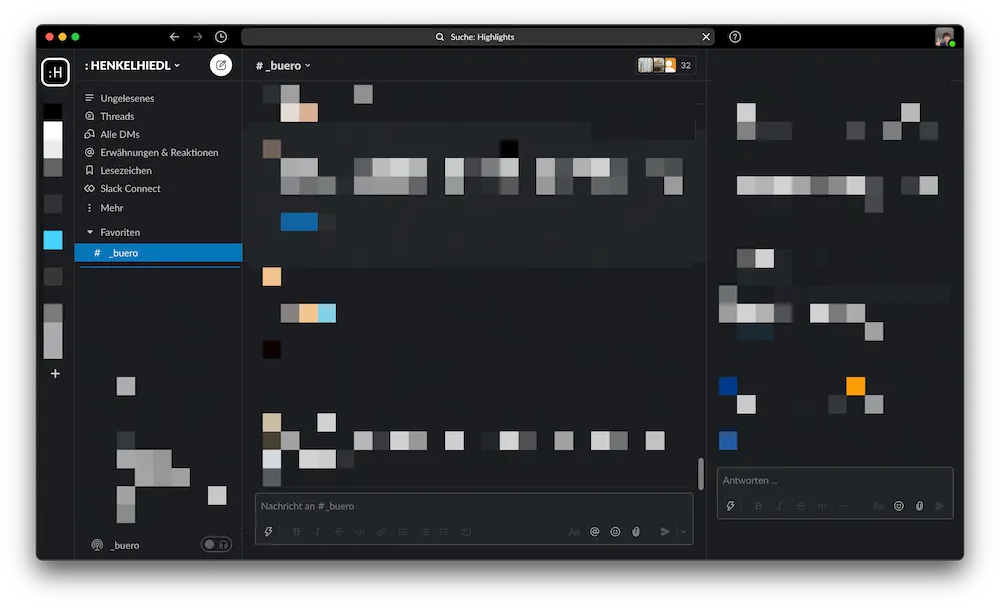
Task: Expand Mehr in the sidebar
Action: point(112,208)
